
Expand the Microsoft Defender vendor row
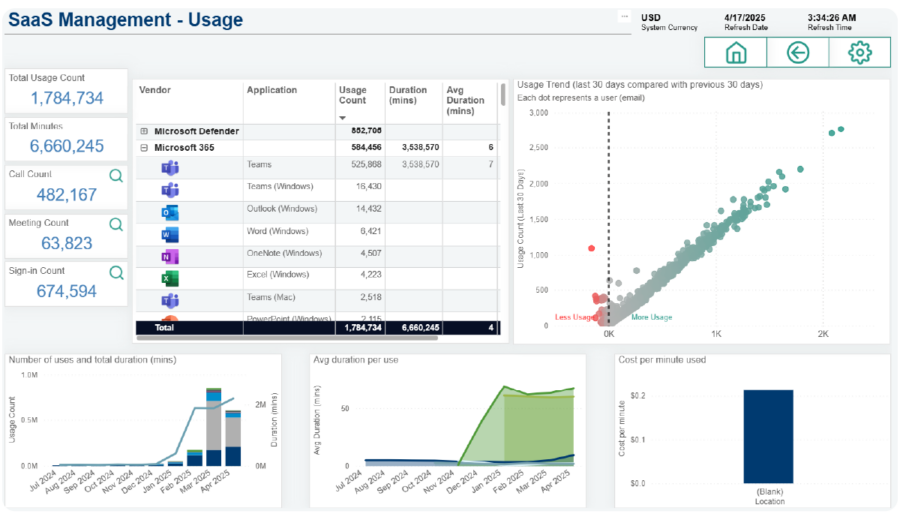(x=144, y=131)
